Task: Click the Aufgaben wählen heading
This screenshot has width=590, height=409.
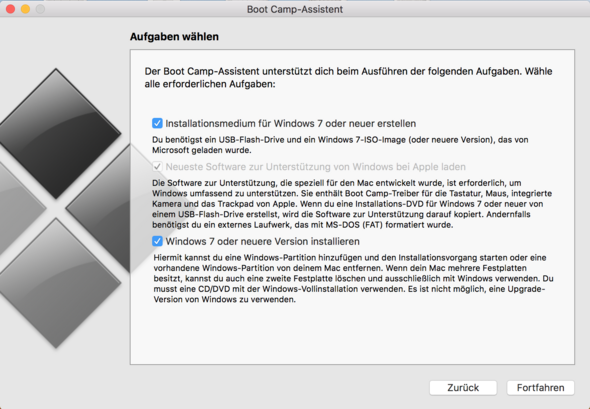Action: click(x=174, y=36)
